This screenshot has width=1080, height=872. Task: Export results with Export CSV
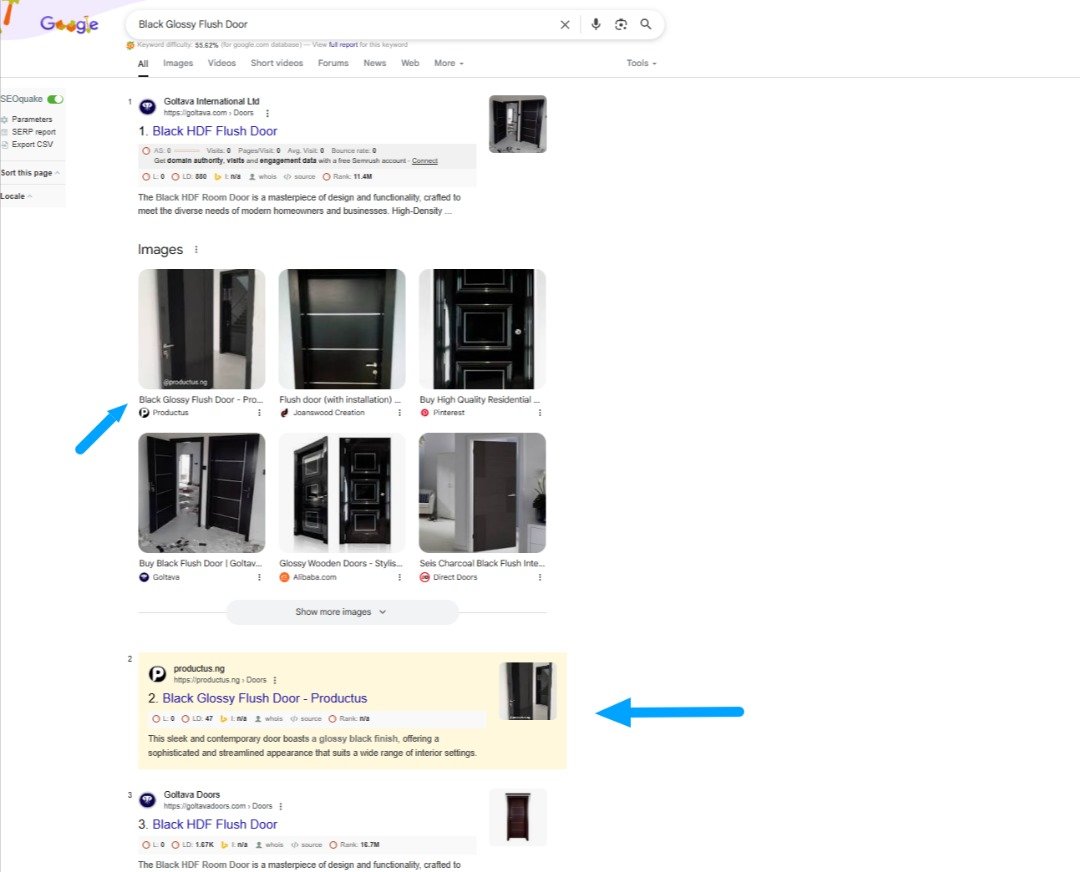32,144
